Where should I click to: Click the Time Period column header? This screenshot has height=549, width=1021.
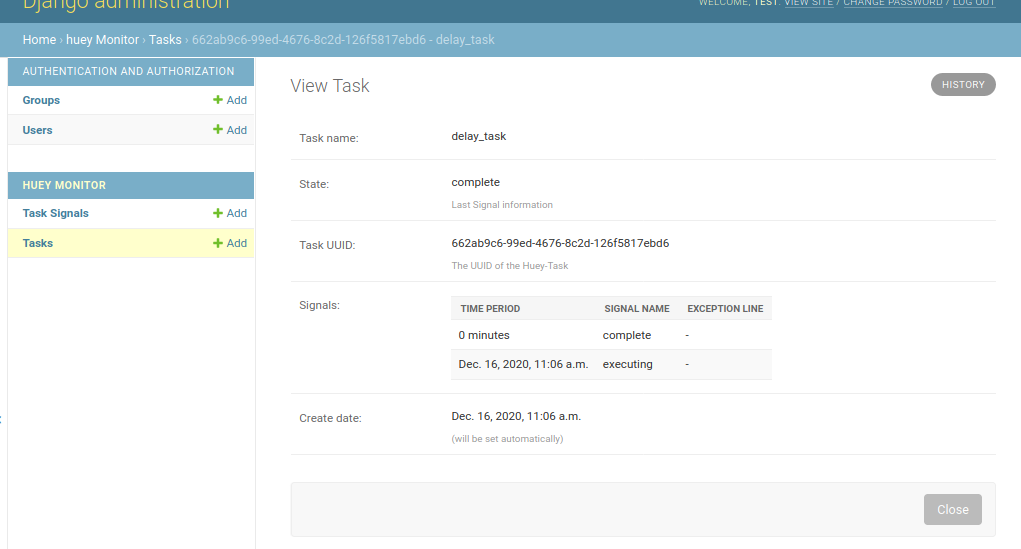coord(490,309)
